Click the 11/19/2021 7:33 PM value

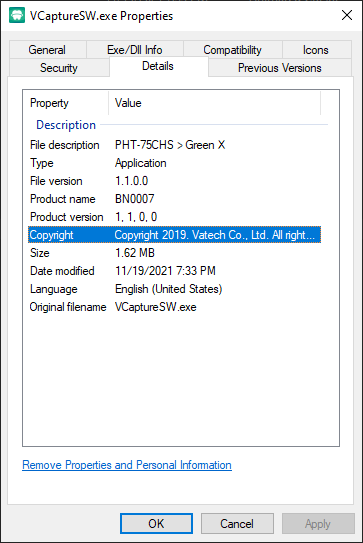point(165,271)
